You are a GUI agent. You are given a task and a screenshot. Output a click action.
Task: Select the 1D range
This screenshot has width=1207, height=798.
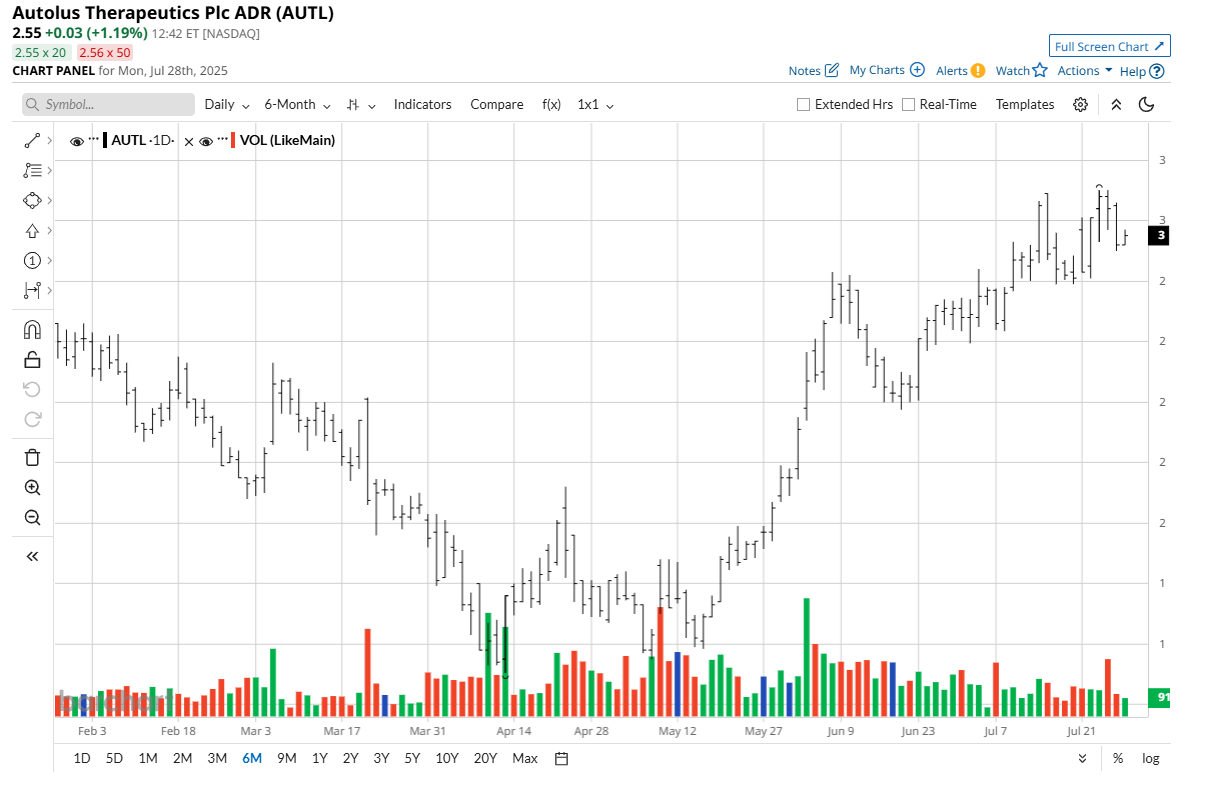click(82, 759)
